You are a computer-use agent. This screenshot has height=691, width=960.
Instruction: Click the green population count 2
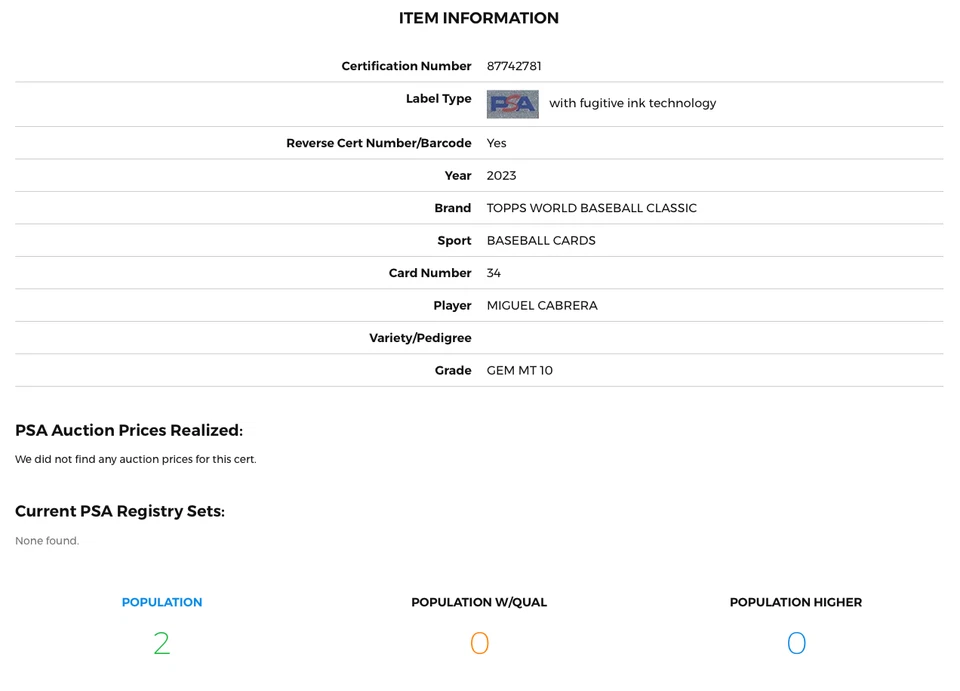coord(162,643)
